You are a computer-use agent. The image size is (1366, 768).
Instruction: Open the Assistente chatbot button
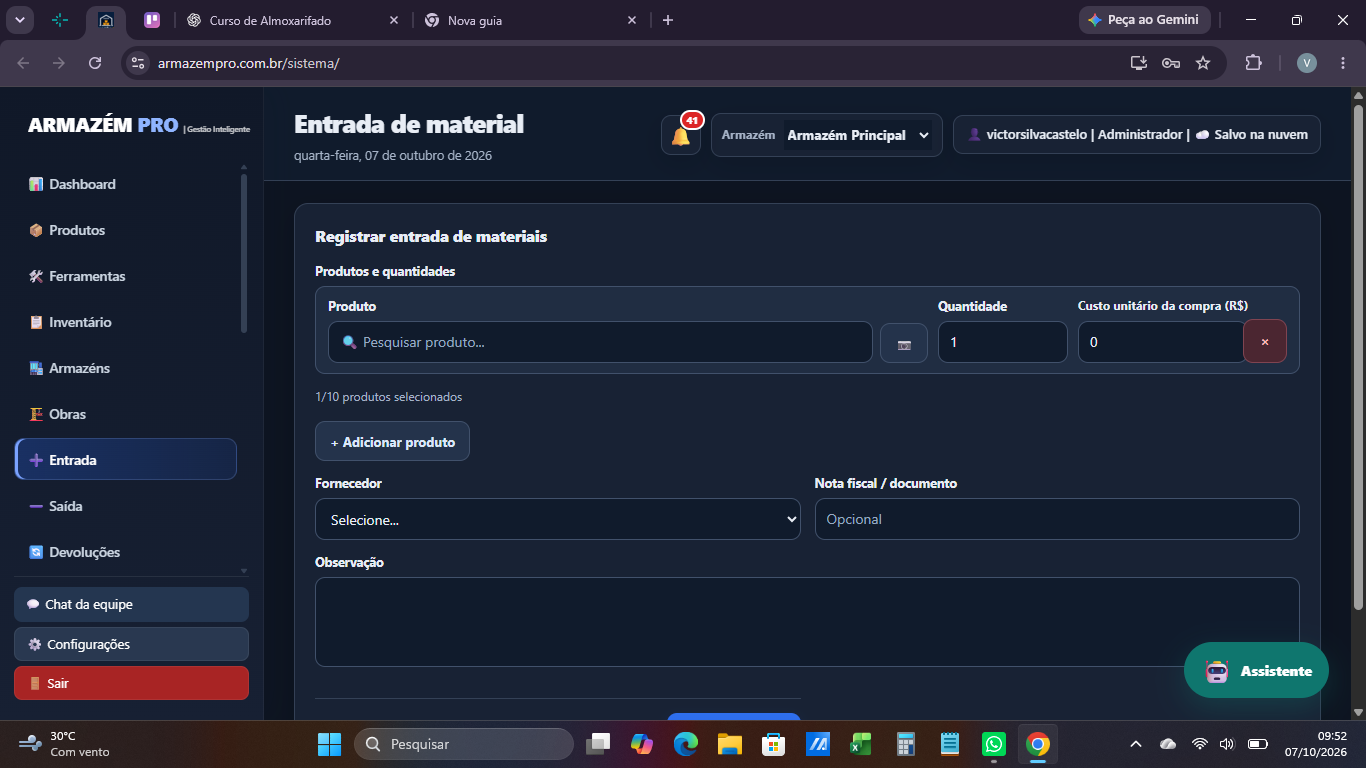pos(1256,670)
